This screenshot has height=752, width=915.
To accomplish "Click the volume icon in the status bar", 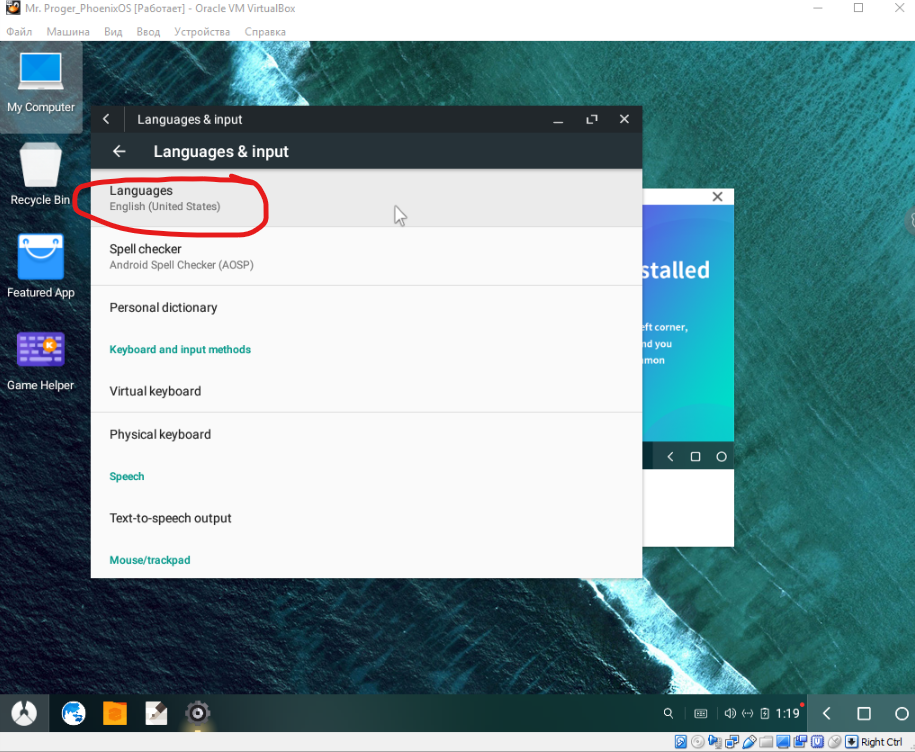I will coord(731,713).
